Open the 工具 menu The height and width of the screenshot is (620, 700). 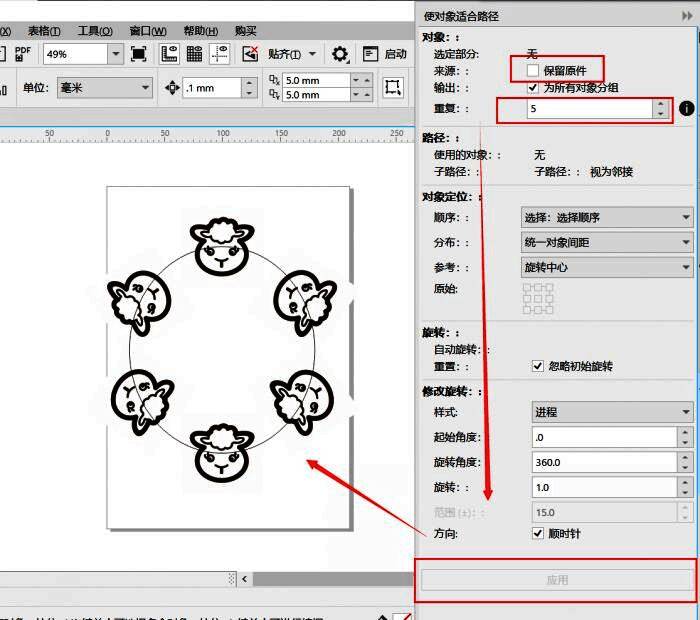[95, 30]
